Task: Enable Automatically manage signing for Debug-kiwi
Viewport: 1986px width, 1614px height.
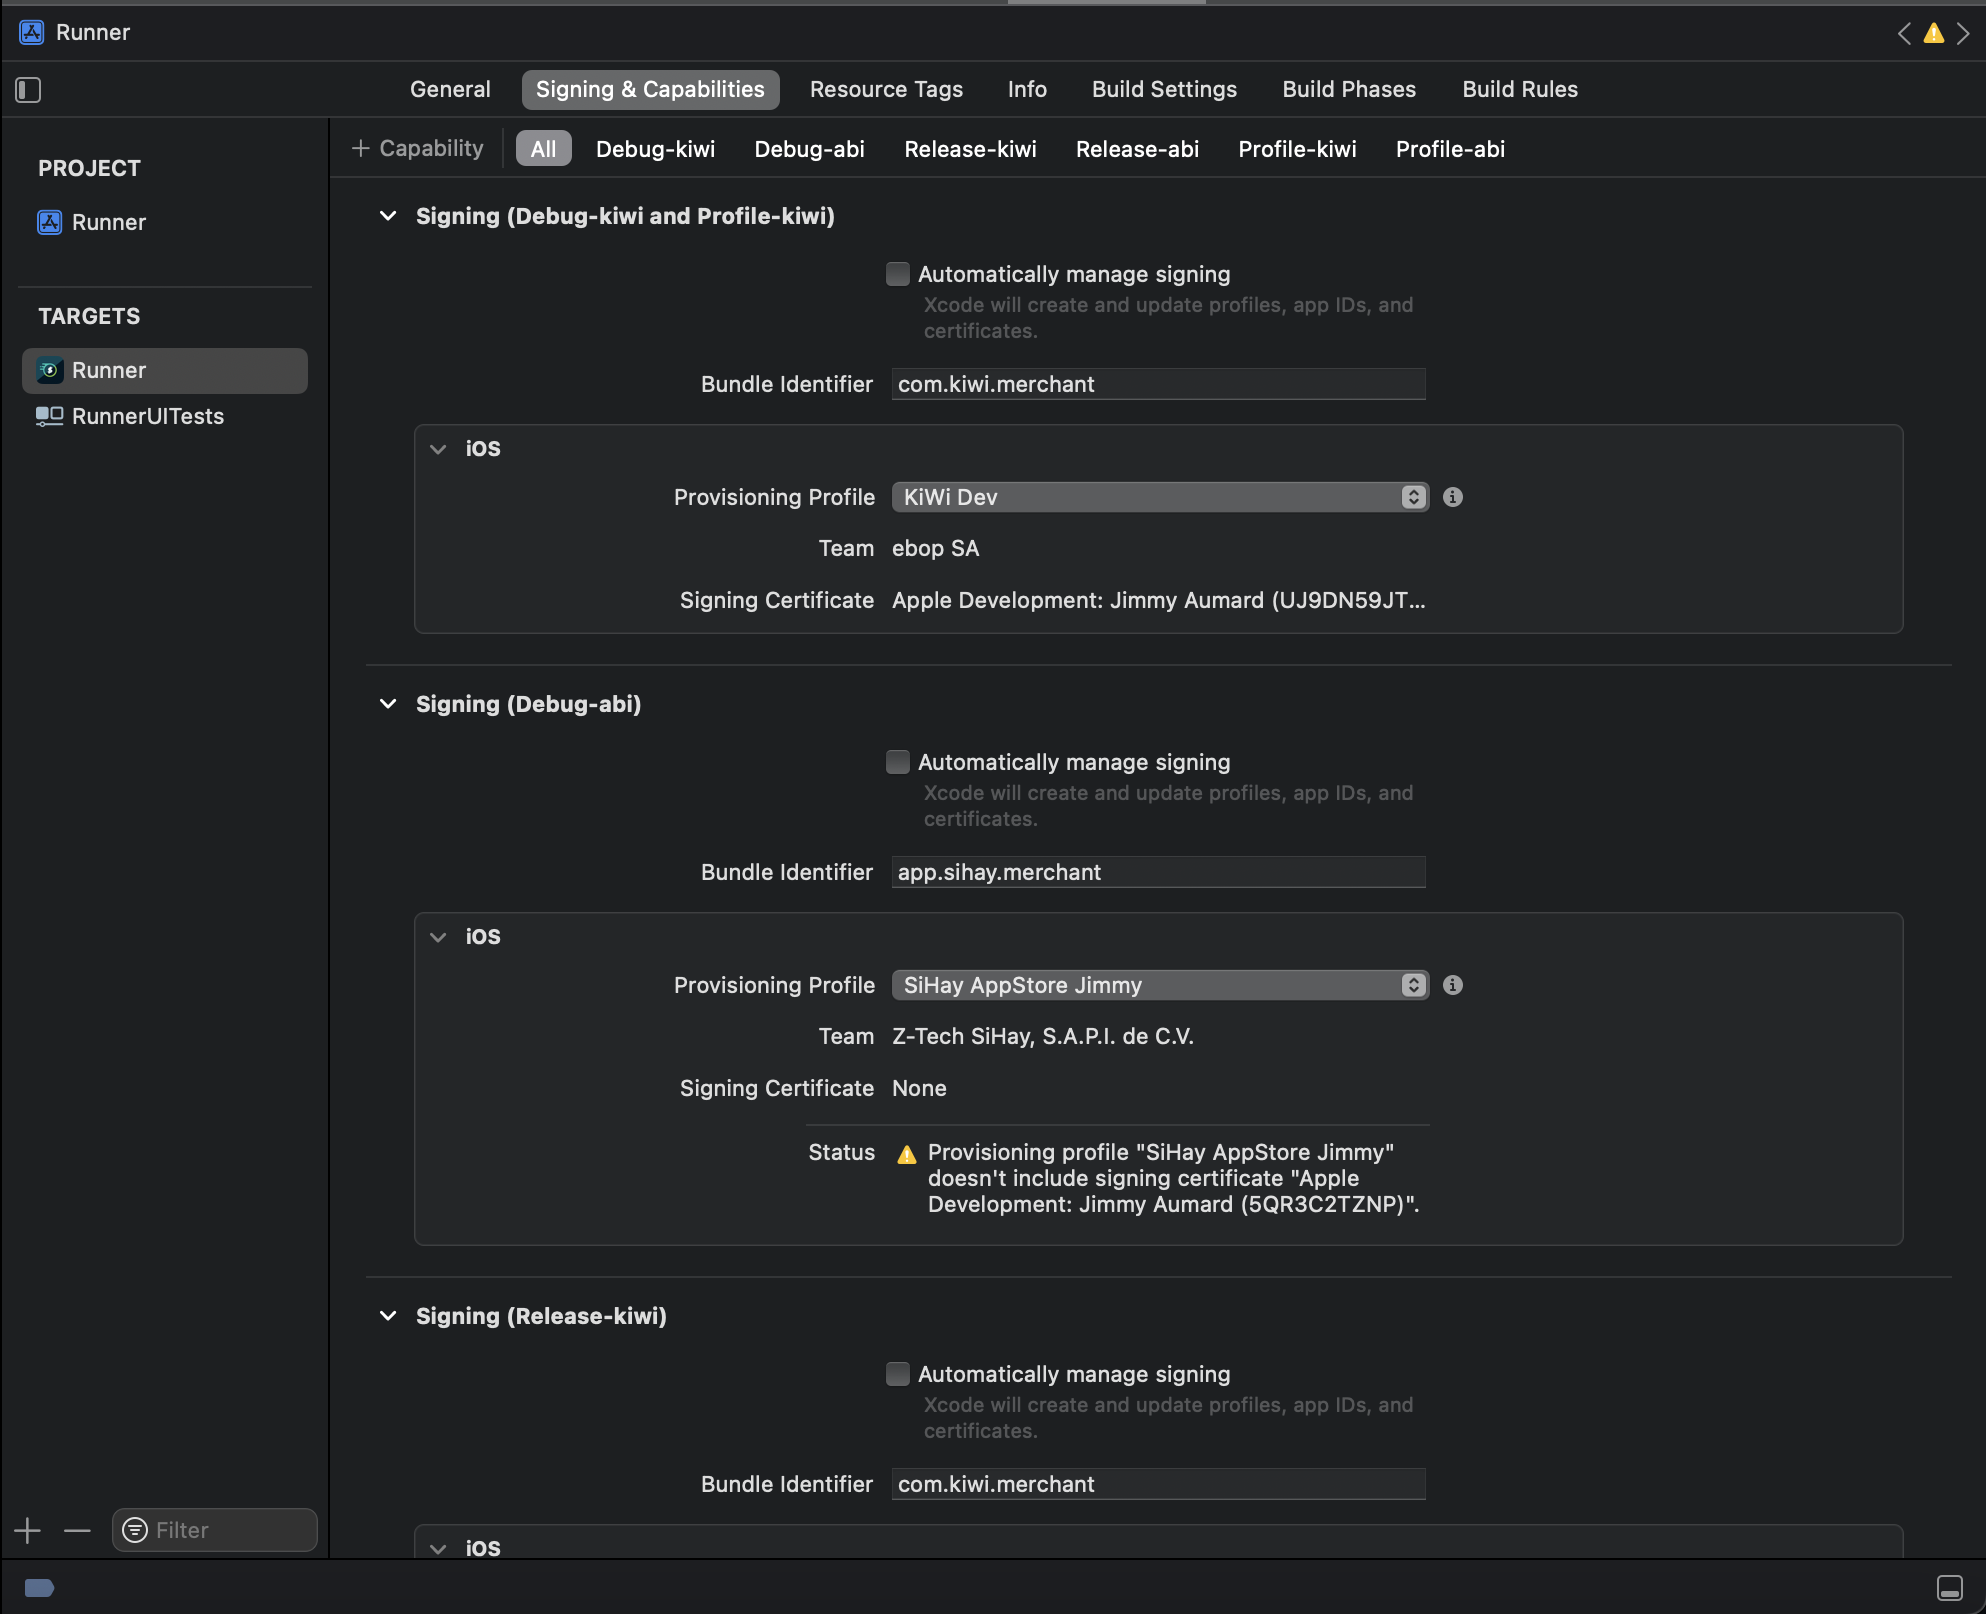Action: [897, 273]
